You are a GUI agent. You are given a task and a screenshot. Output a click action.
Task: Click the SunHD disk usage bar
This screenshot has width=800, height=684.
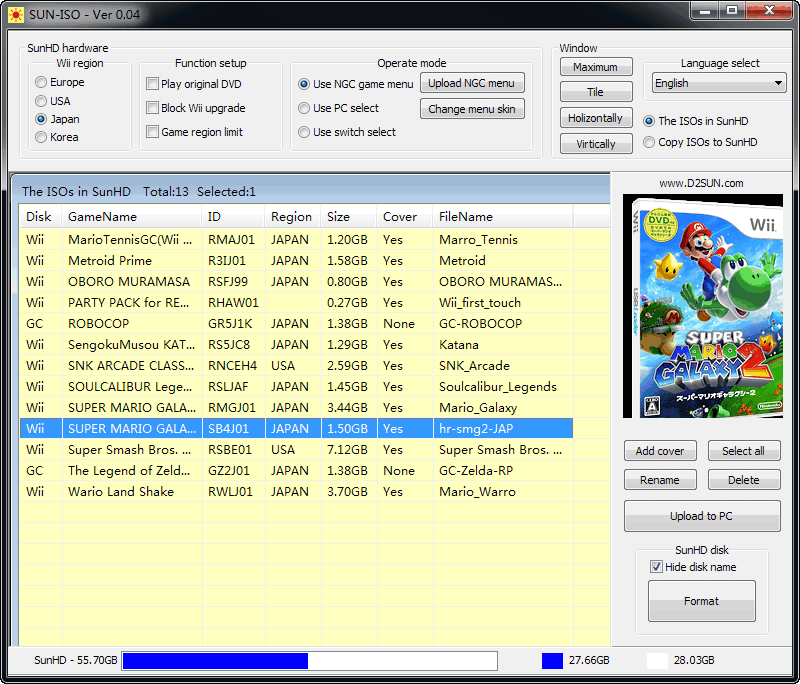(310, 661)
